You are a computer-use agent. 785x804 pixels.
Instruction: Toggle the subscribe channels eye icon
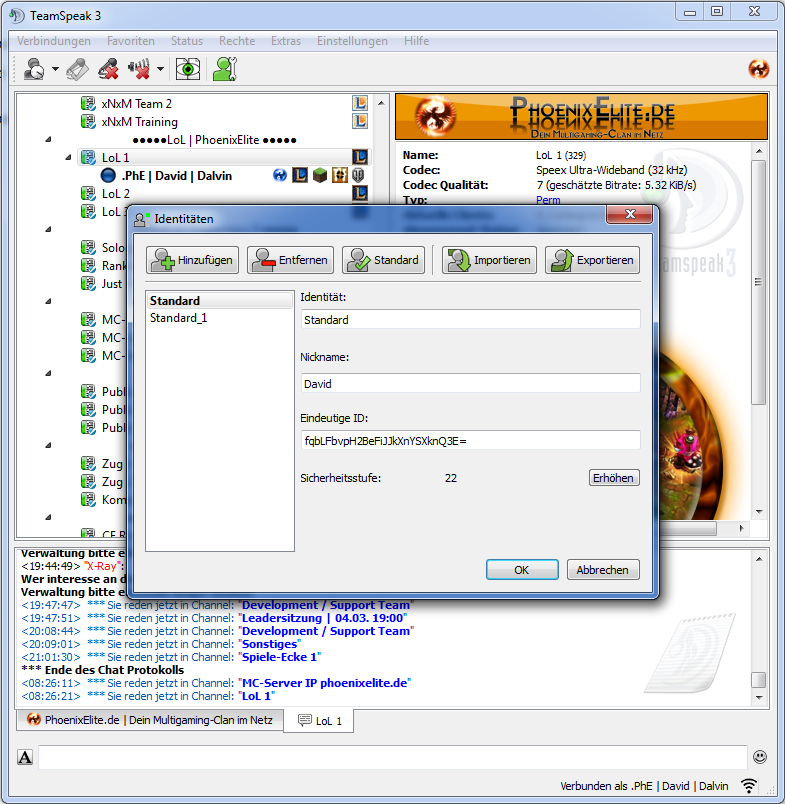click(x=188, y=69)
